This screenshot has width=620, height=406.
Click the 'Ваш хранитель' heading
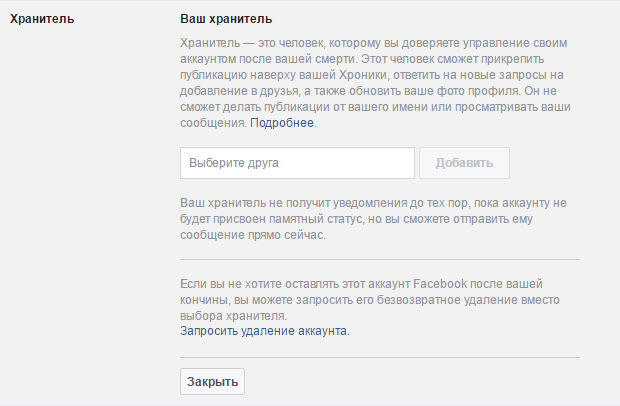click(226, 19)
